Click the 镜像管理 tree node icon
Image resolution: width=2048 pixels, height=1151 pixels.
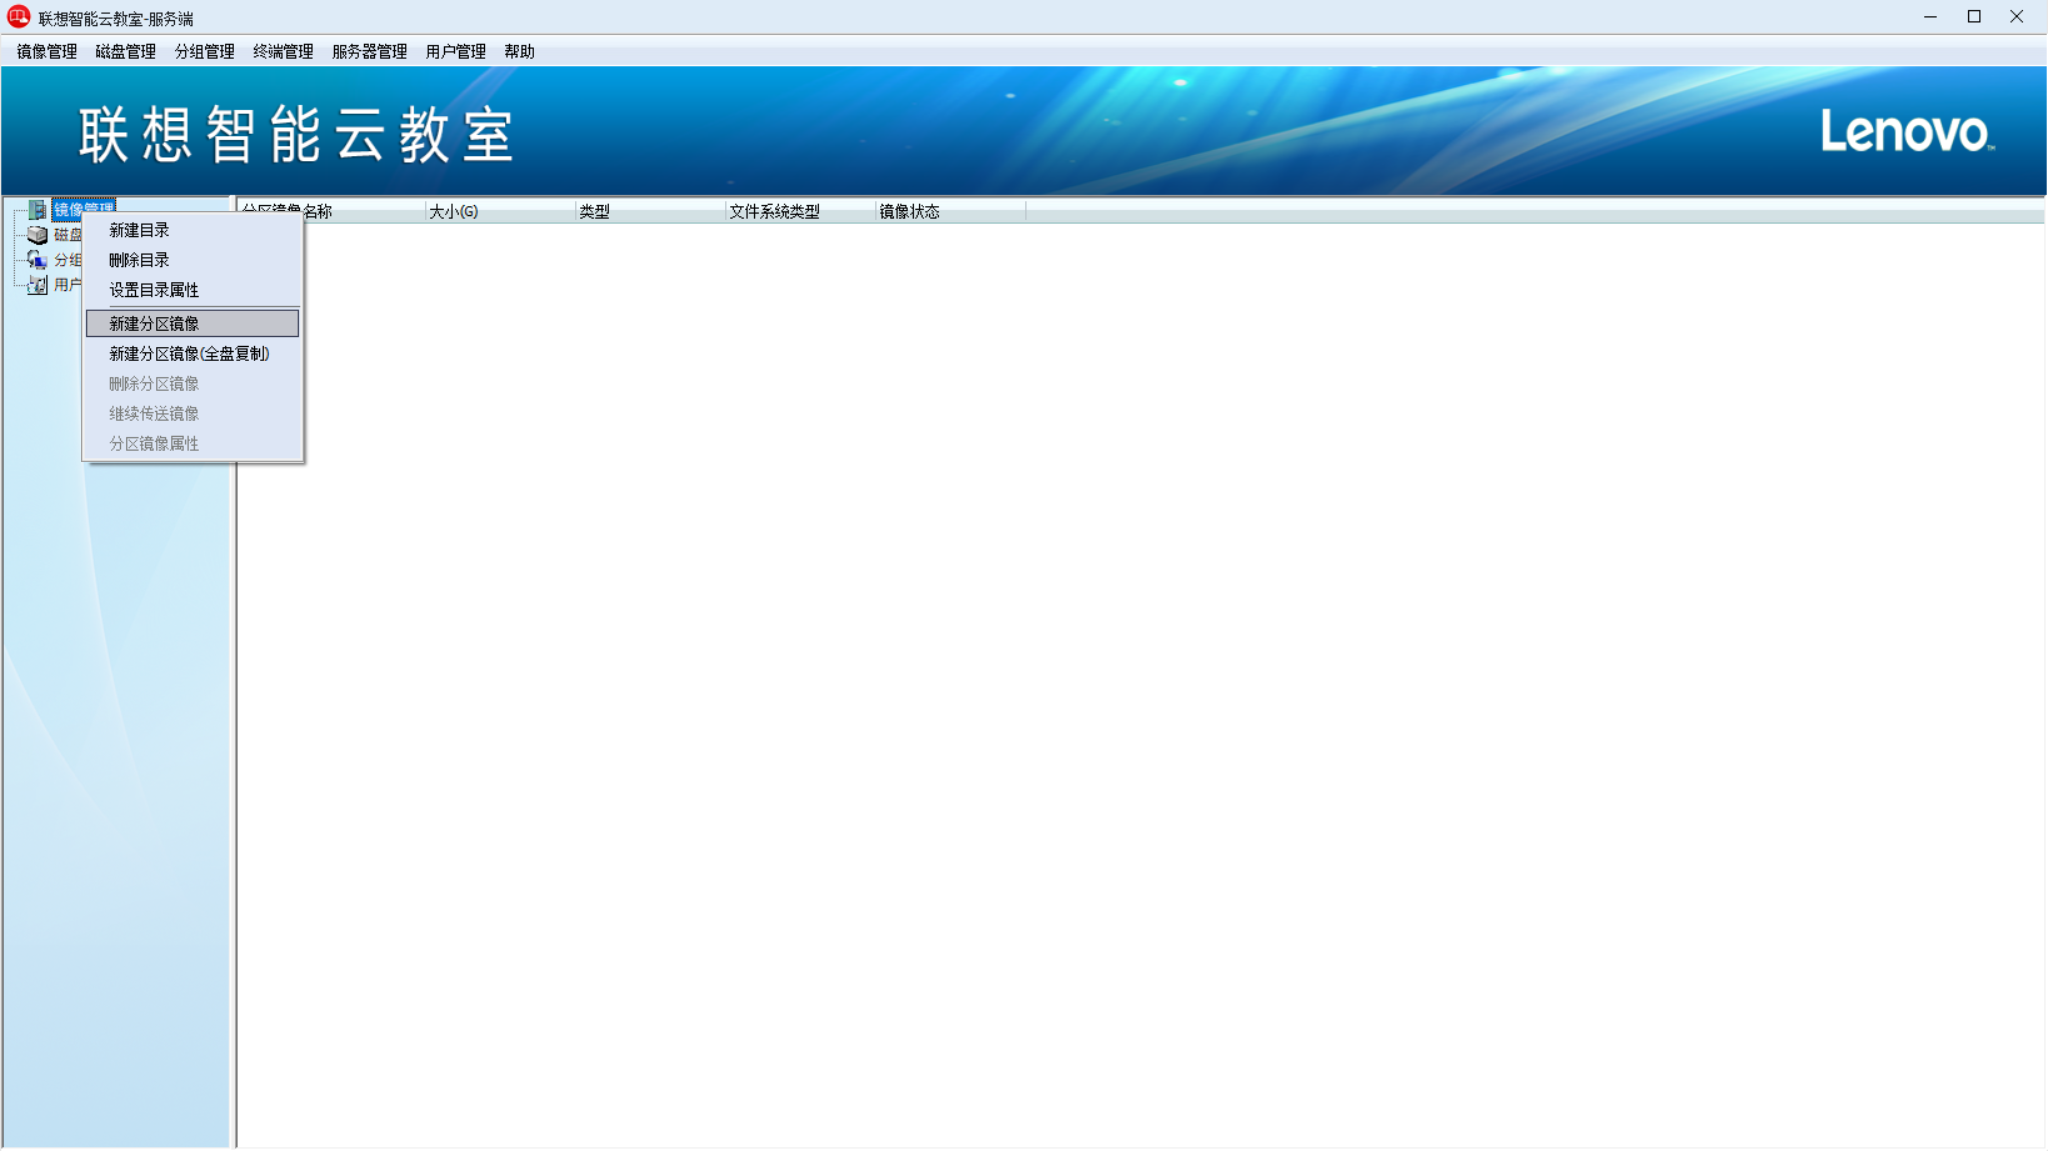tap(37, 210)
